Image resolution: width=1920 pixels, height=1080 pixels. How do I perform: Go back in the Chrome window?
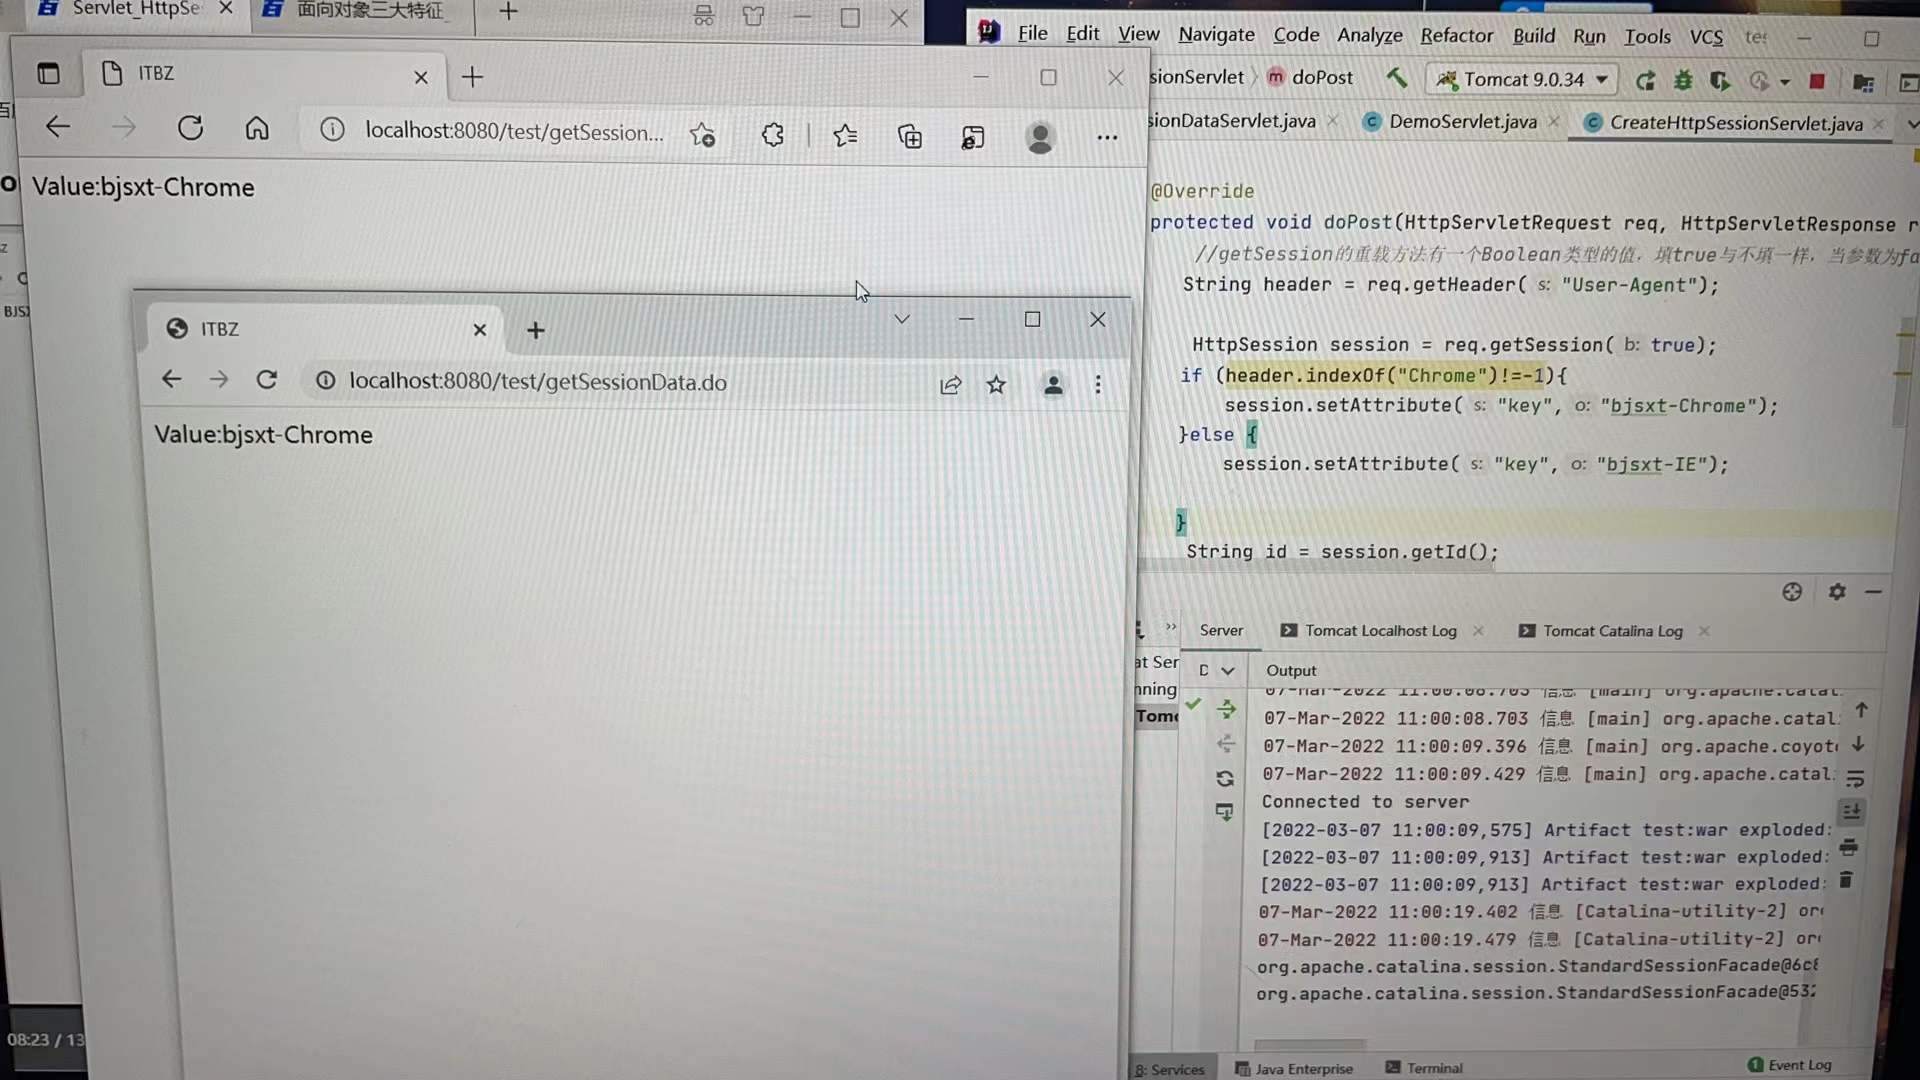[171, 380]
